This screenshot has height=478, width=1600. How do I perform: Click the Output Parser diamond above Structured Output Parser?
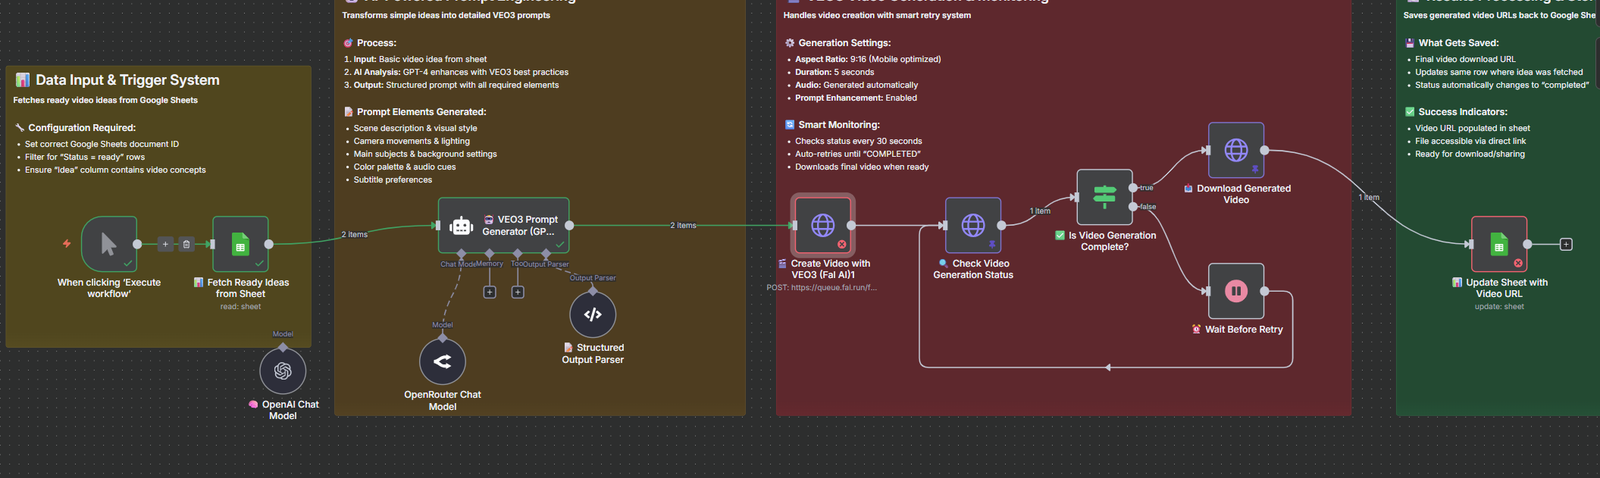593,291
